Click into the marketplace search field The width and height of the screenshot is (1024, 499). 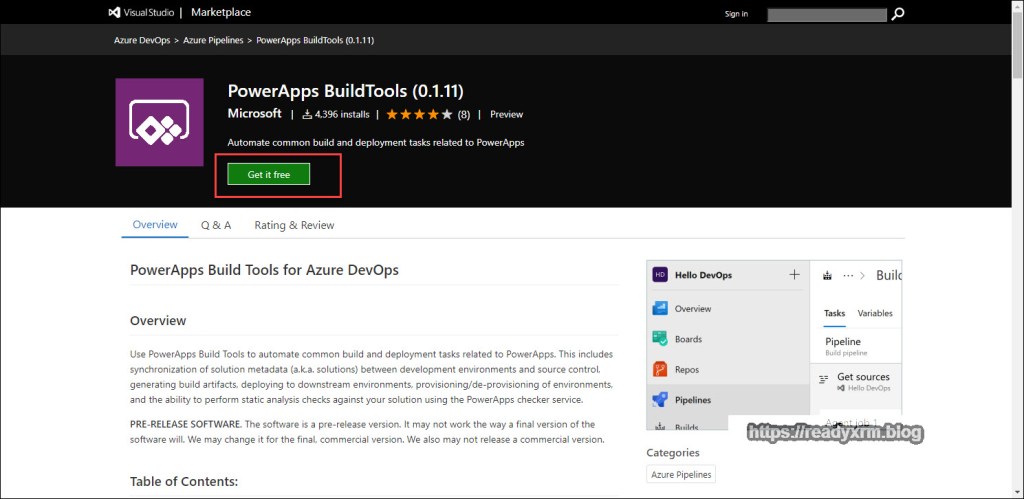tap(826, 14)
